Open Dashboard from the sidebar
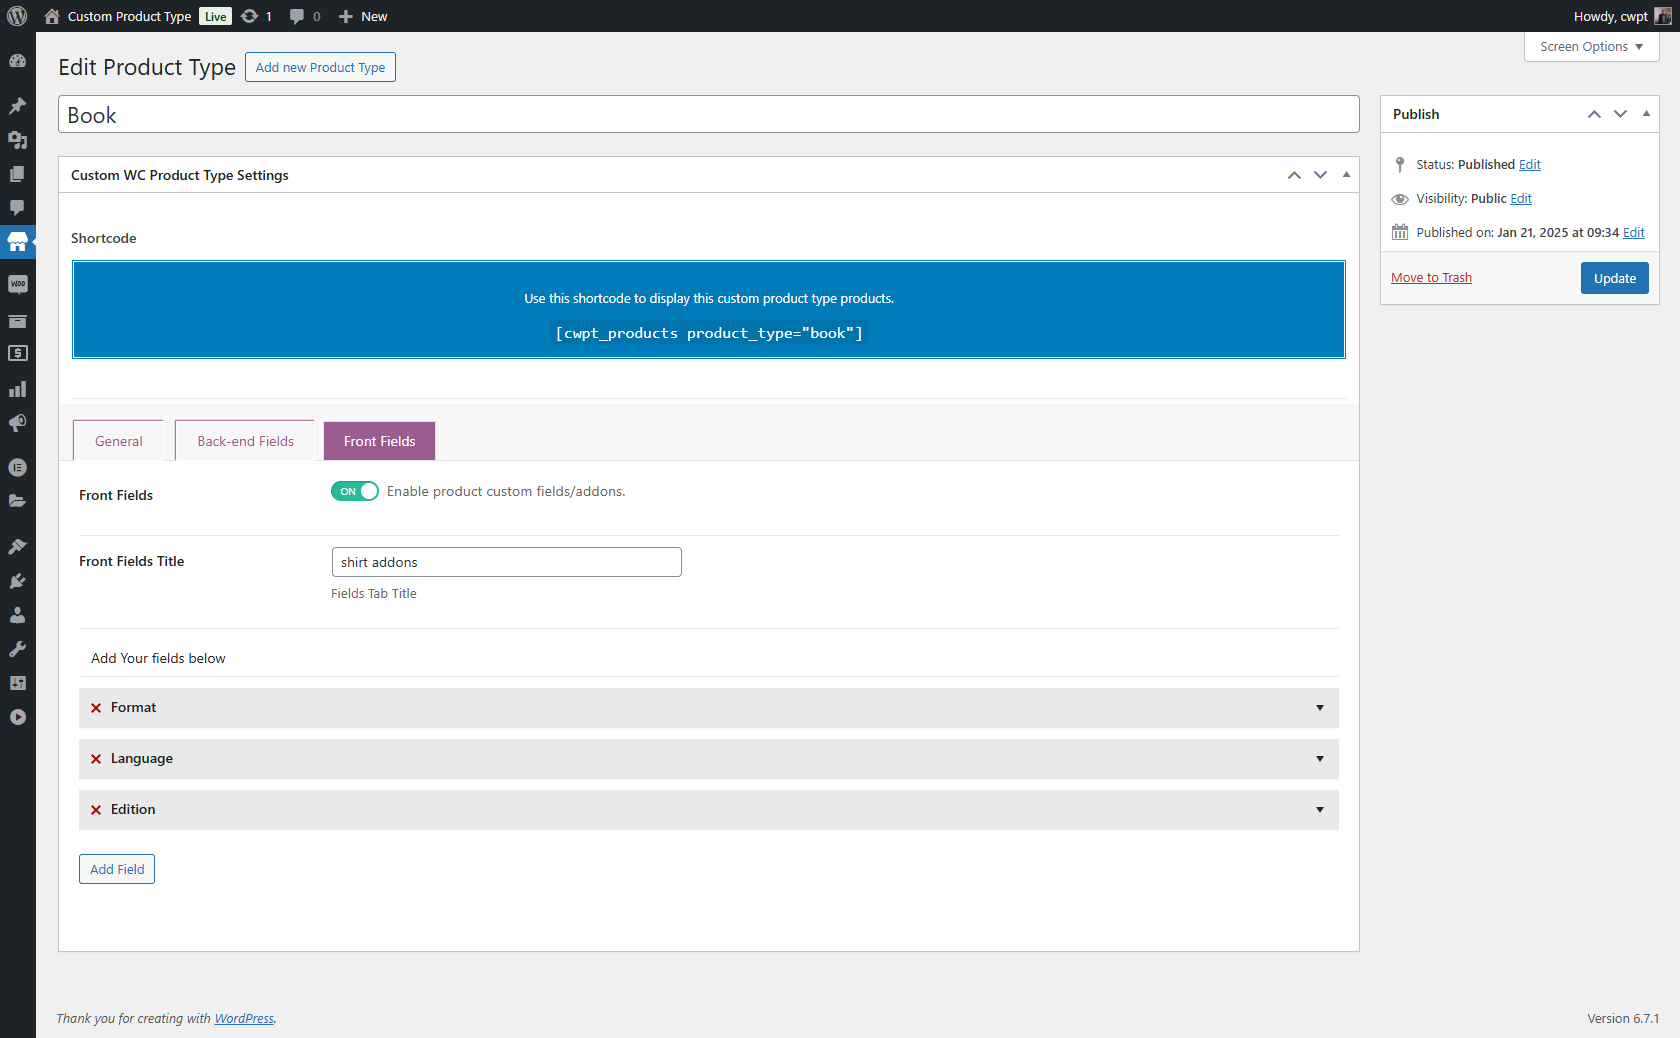 18,61
